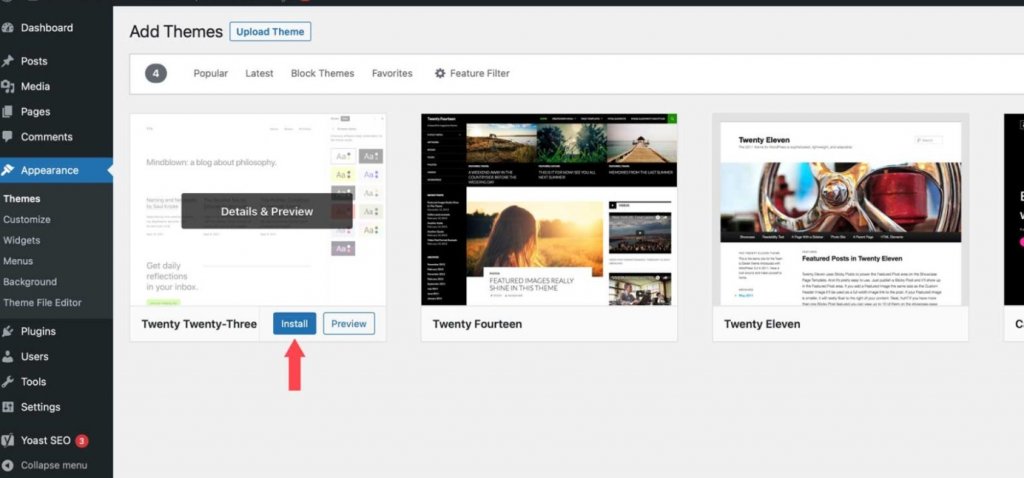Open the Widgets submenu link
This screenshot has width=1024, height=478.
[22, 240]
